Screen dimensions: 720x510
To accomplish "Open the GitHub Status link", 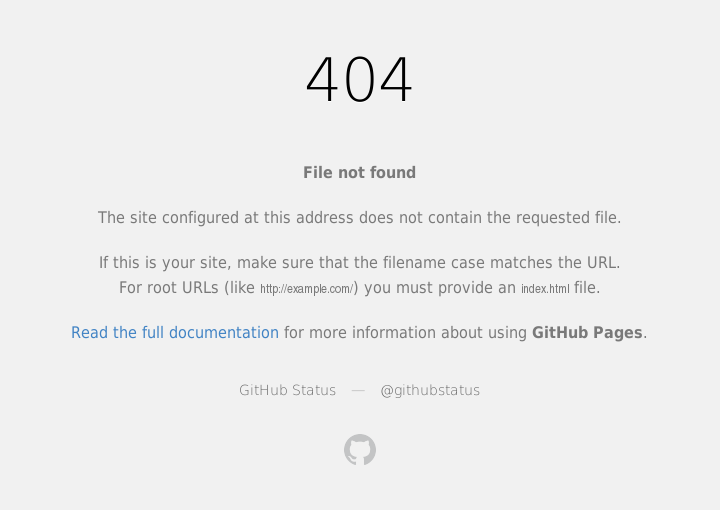I will [x=287, y=391].
